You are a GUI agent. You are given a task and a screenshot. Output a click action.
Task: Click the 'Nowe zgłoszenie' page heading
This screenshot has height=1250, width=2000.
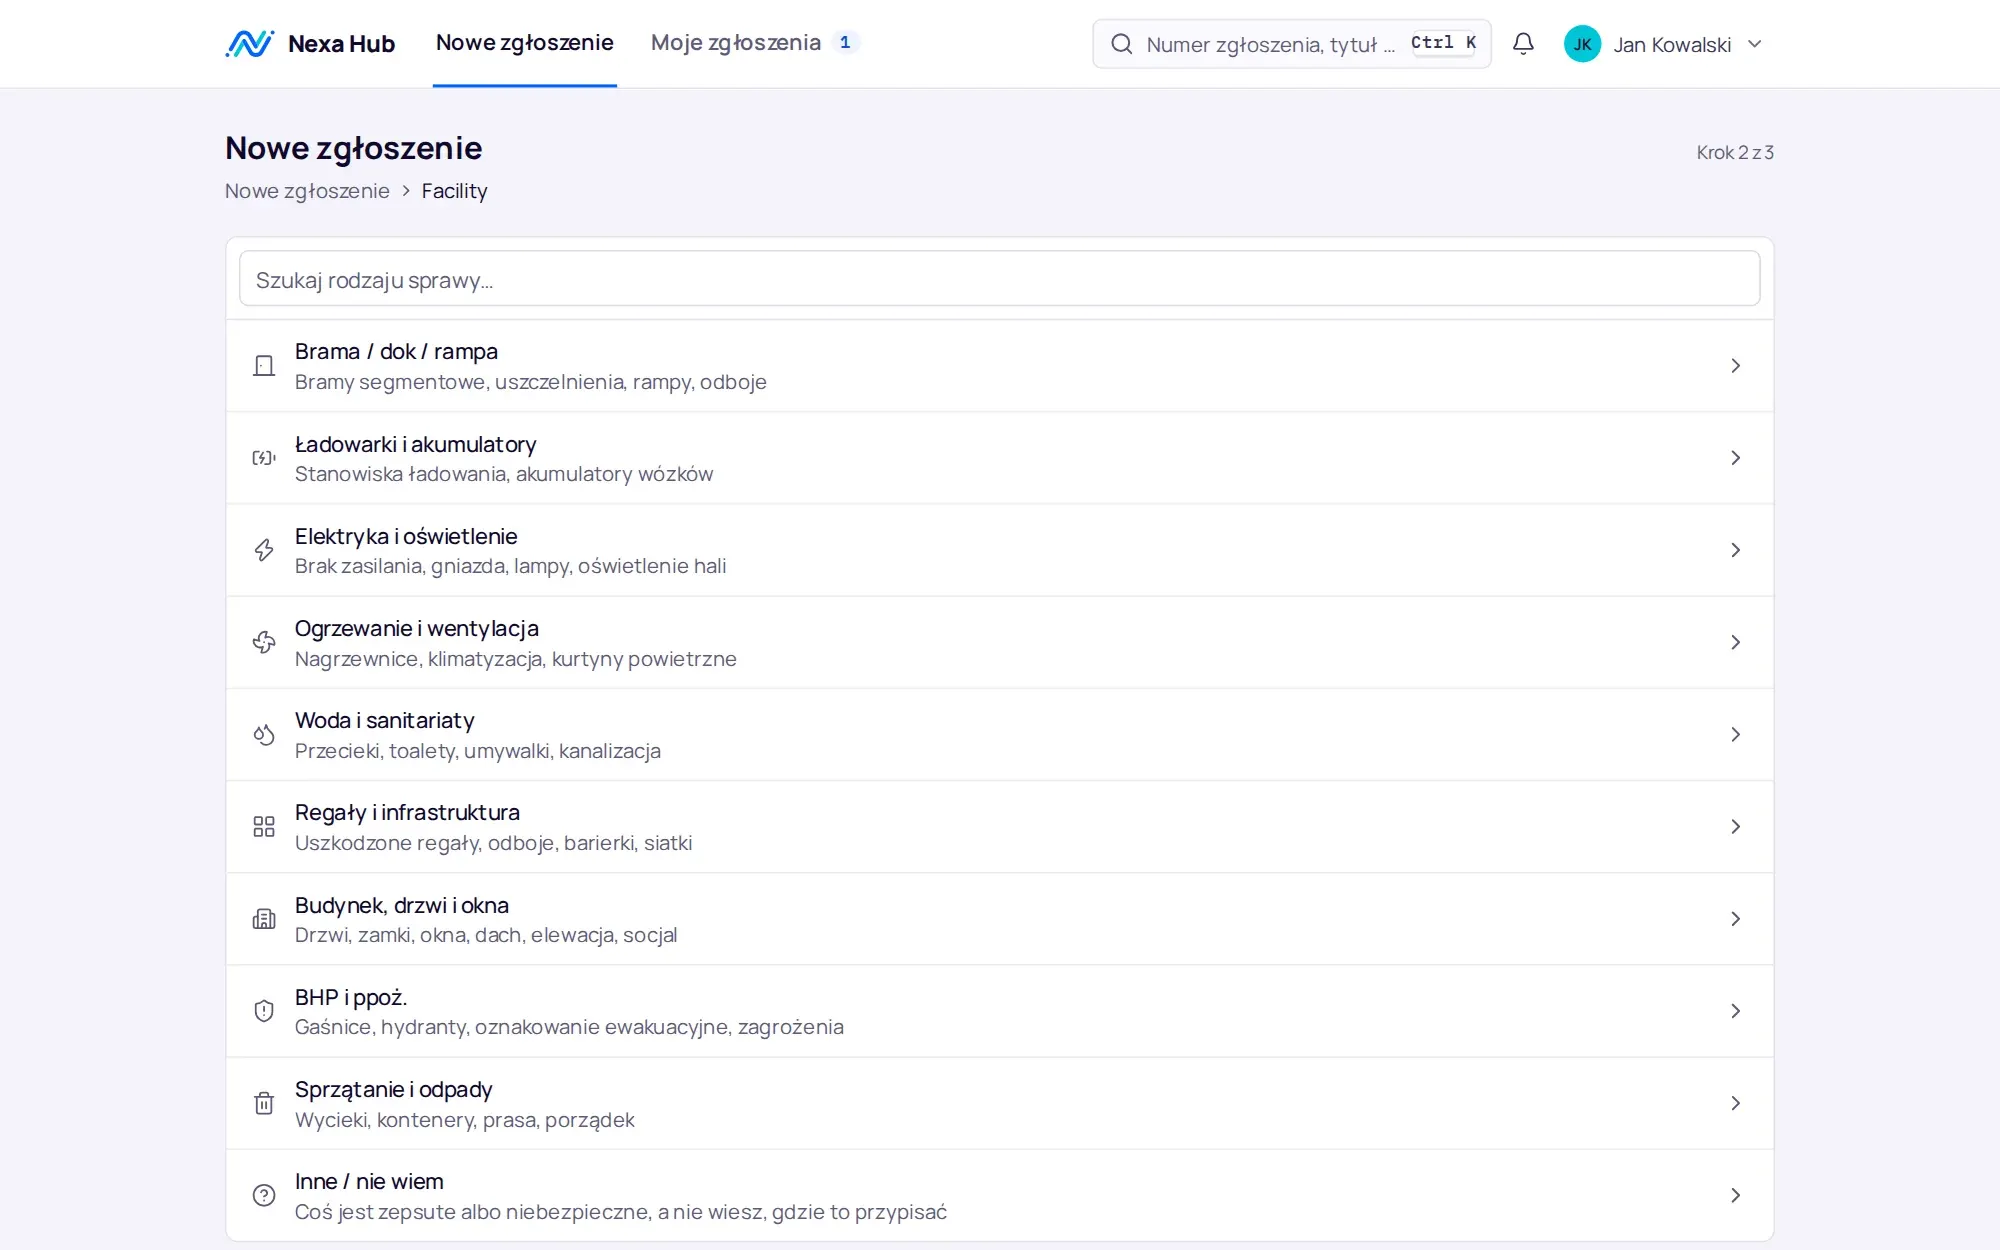pos(354,148)
